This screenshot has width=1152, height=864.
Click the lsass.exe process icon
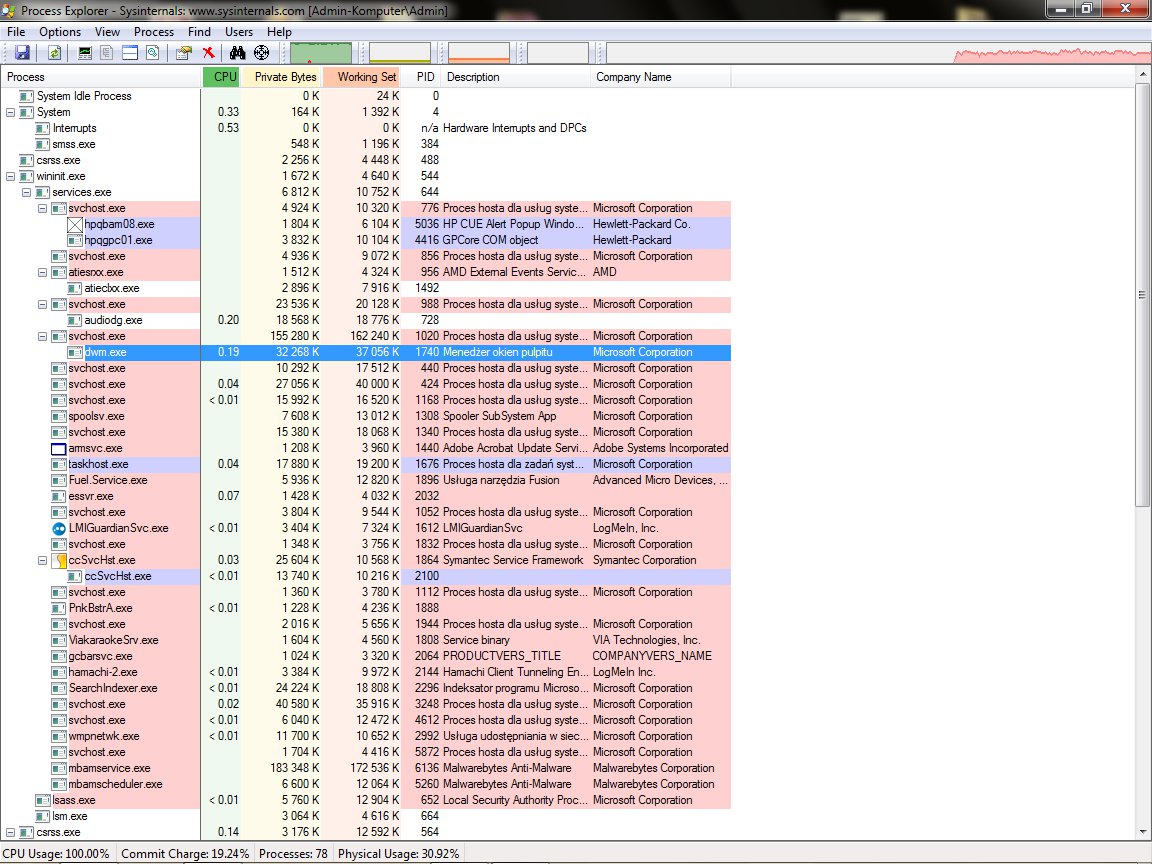43,800
